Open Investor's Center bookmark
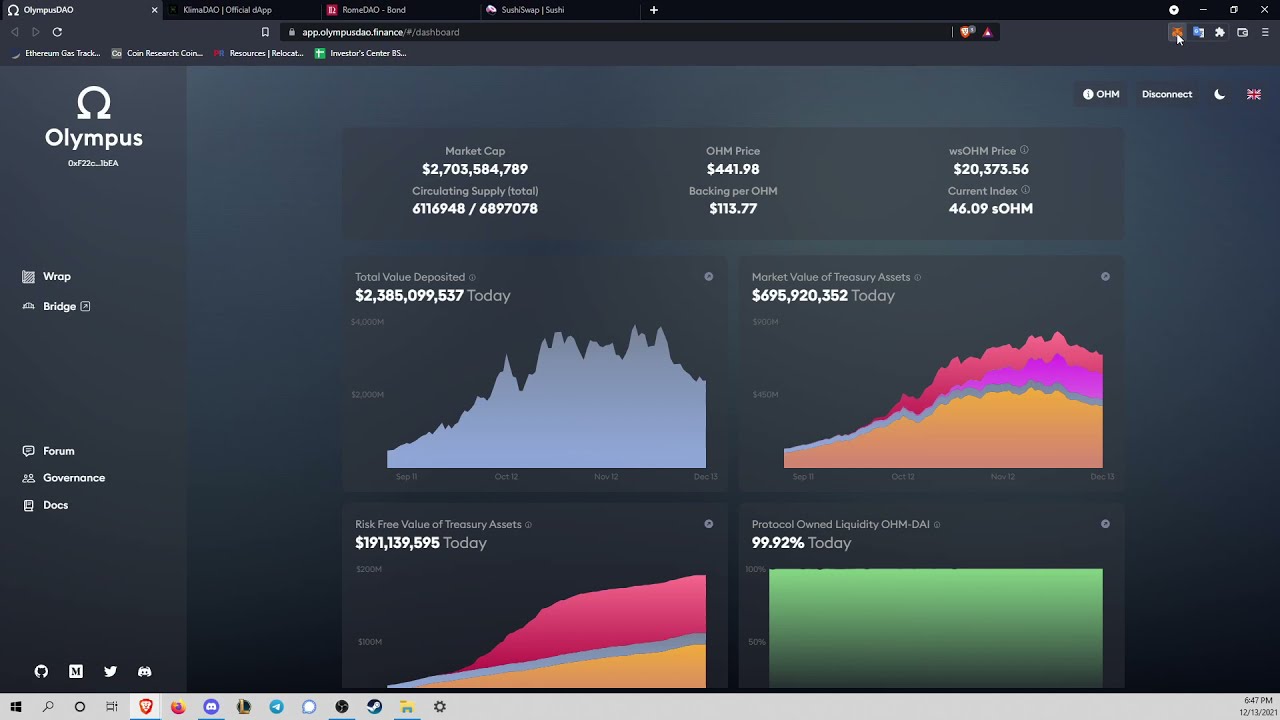Viewport: 1280px width, 720px height. [360, 53]
